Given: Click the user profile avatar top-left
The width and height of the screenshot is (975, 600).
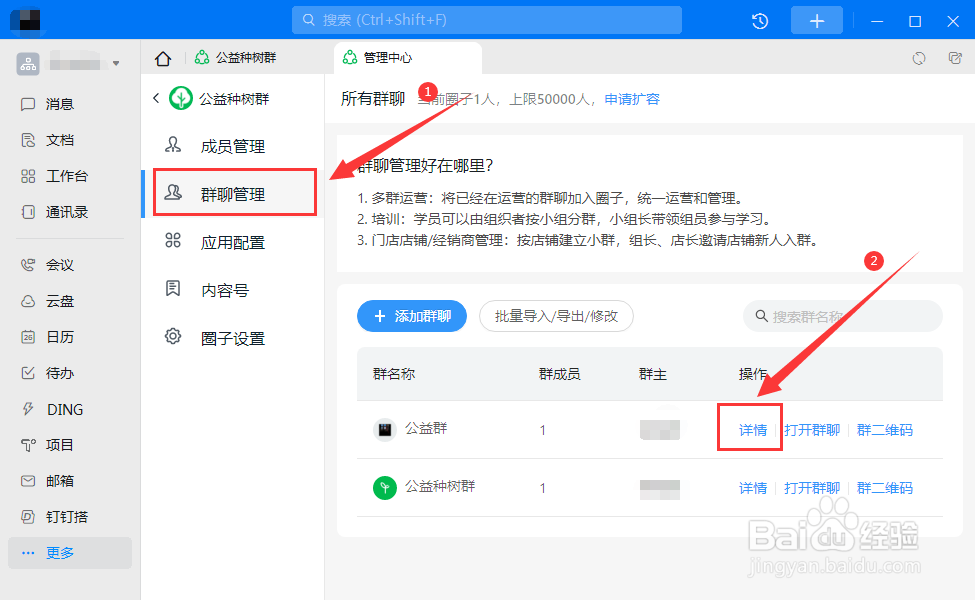Looking at the screenshot, I should click(25, 20).
